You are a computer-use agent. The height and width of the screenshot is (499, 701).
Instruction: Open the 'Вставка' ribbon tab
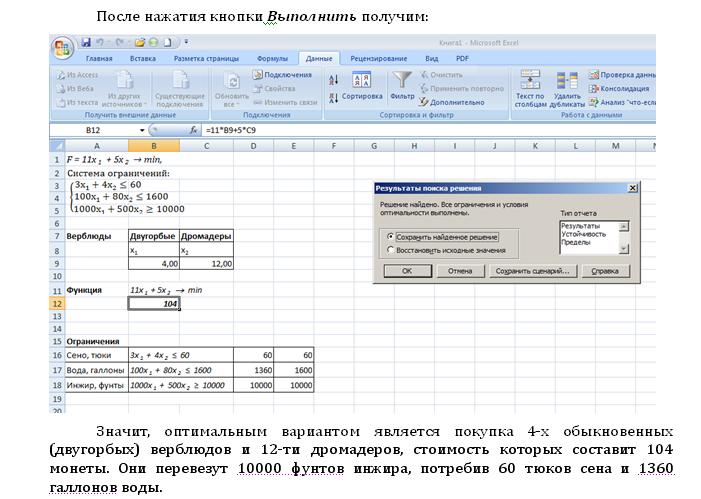click(x=143, y=59)
